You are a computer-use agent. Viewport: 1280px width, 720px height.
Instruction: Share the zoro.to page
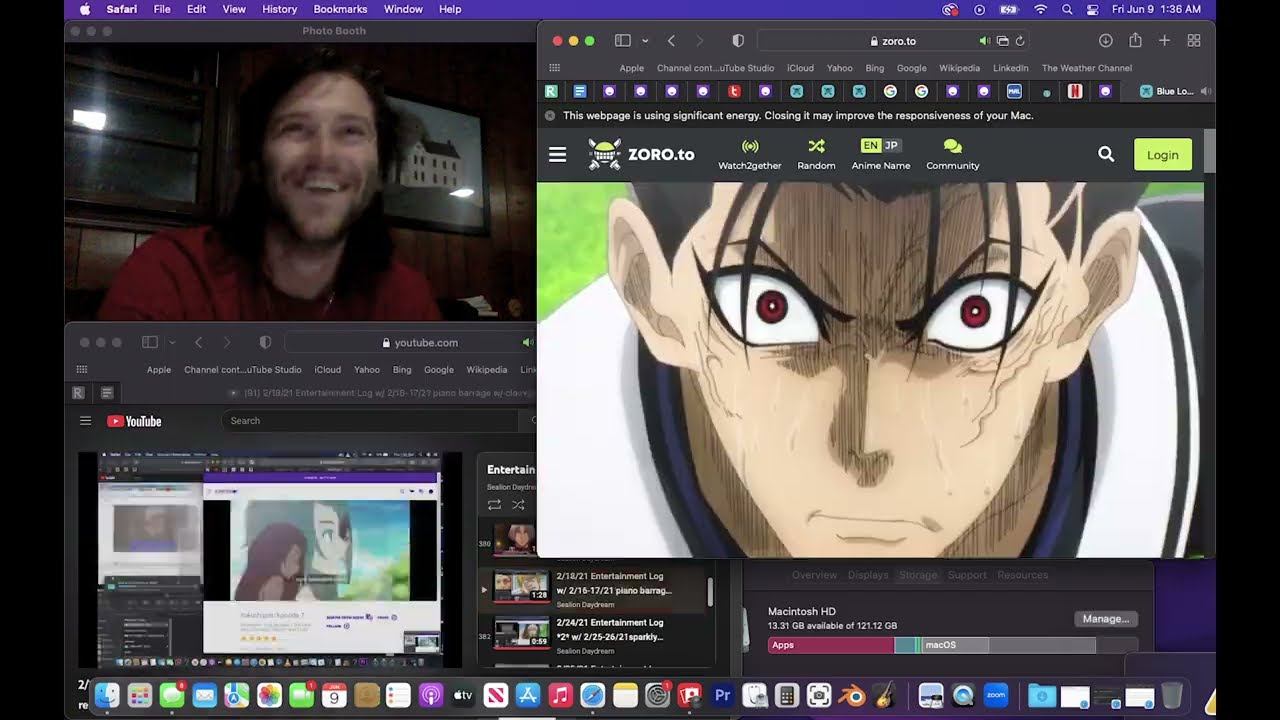(x=1135, y=41)
